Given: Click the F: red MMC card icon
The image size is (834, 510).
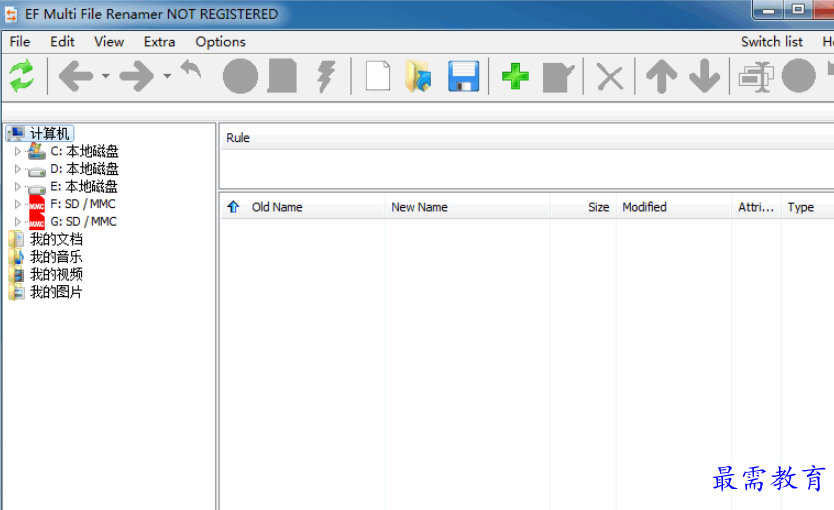Looking at the screenshot, I should tap(37, 205).
